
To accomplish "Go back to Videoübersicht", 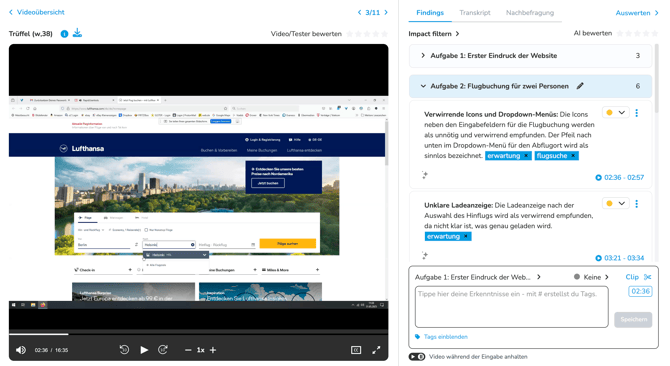I will pos(37,12).
